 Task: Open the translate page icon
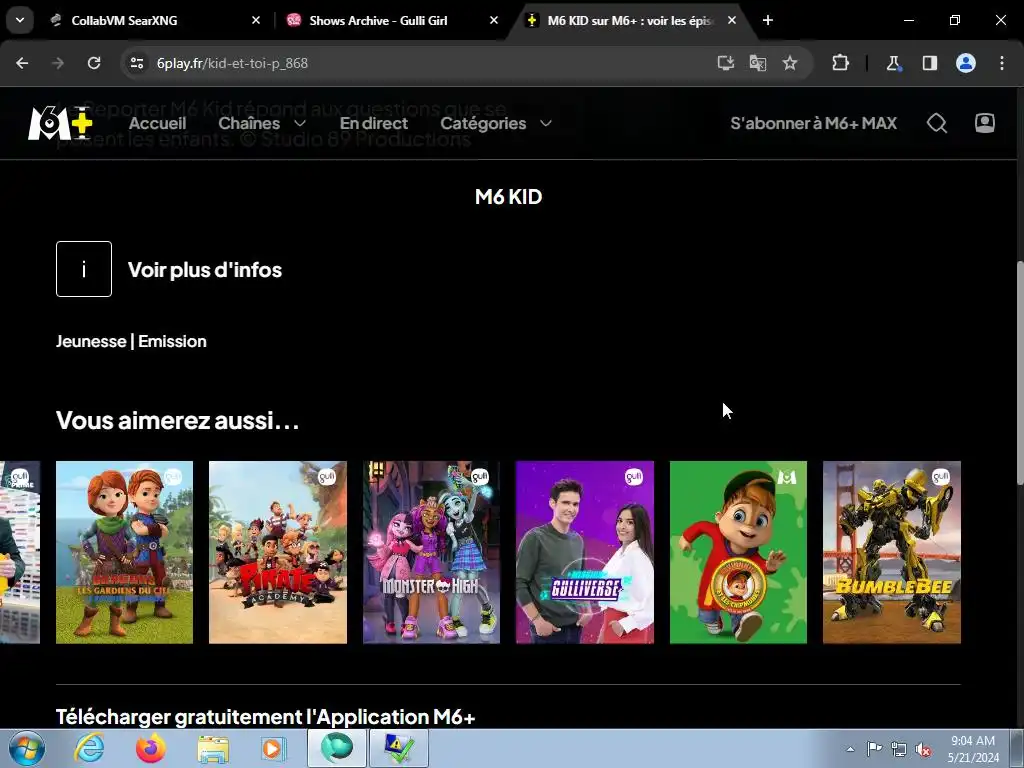758,63
